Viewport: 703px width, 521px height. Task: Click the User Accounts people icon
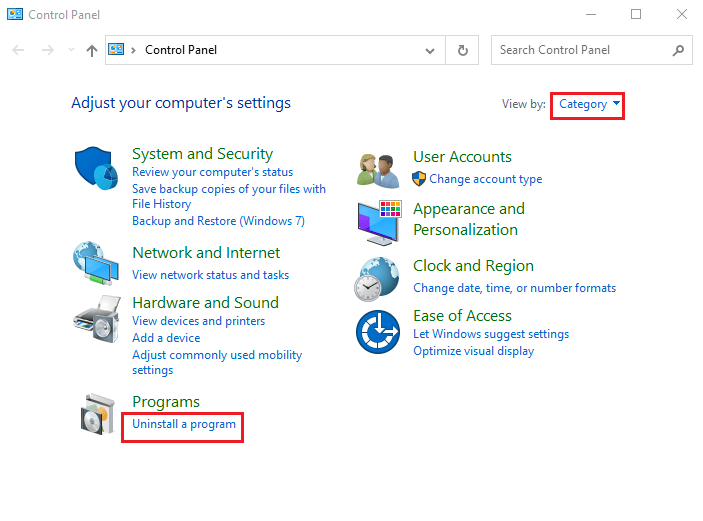tap(379, 170)
